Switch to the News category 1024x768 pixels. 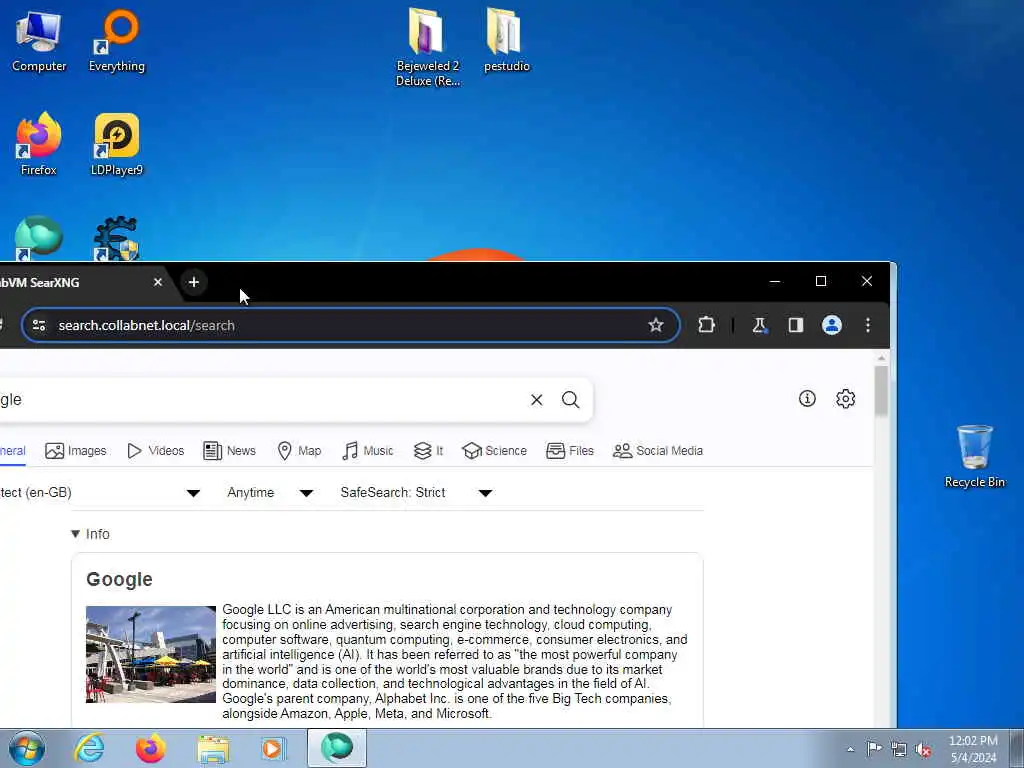[229, 451]
